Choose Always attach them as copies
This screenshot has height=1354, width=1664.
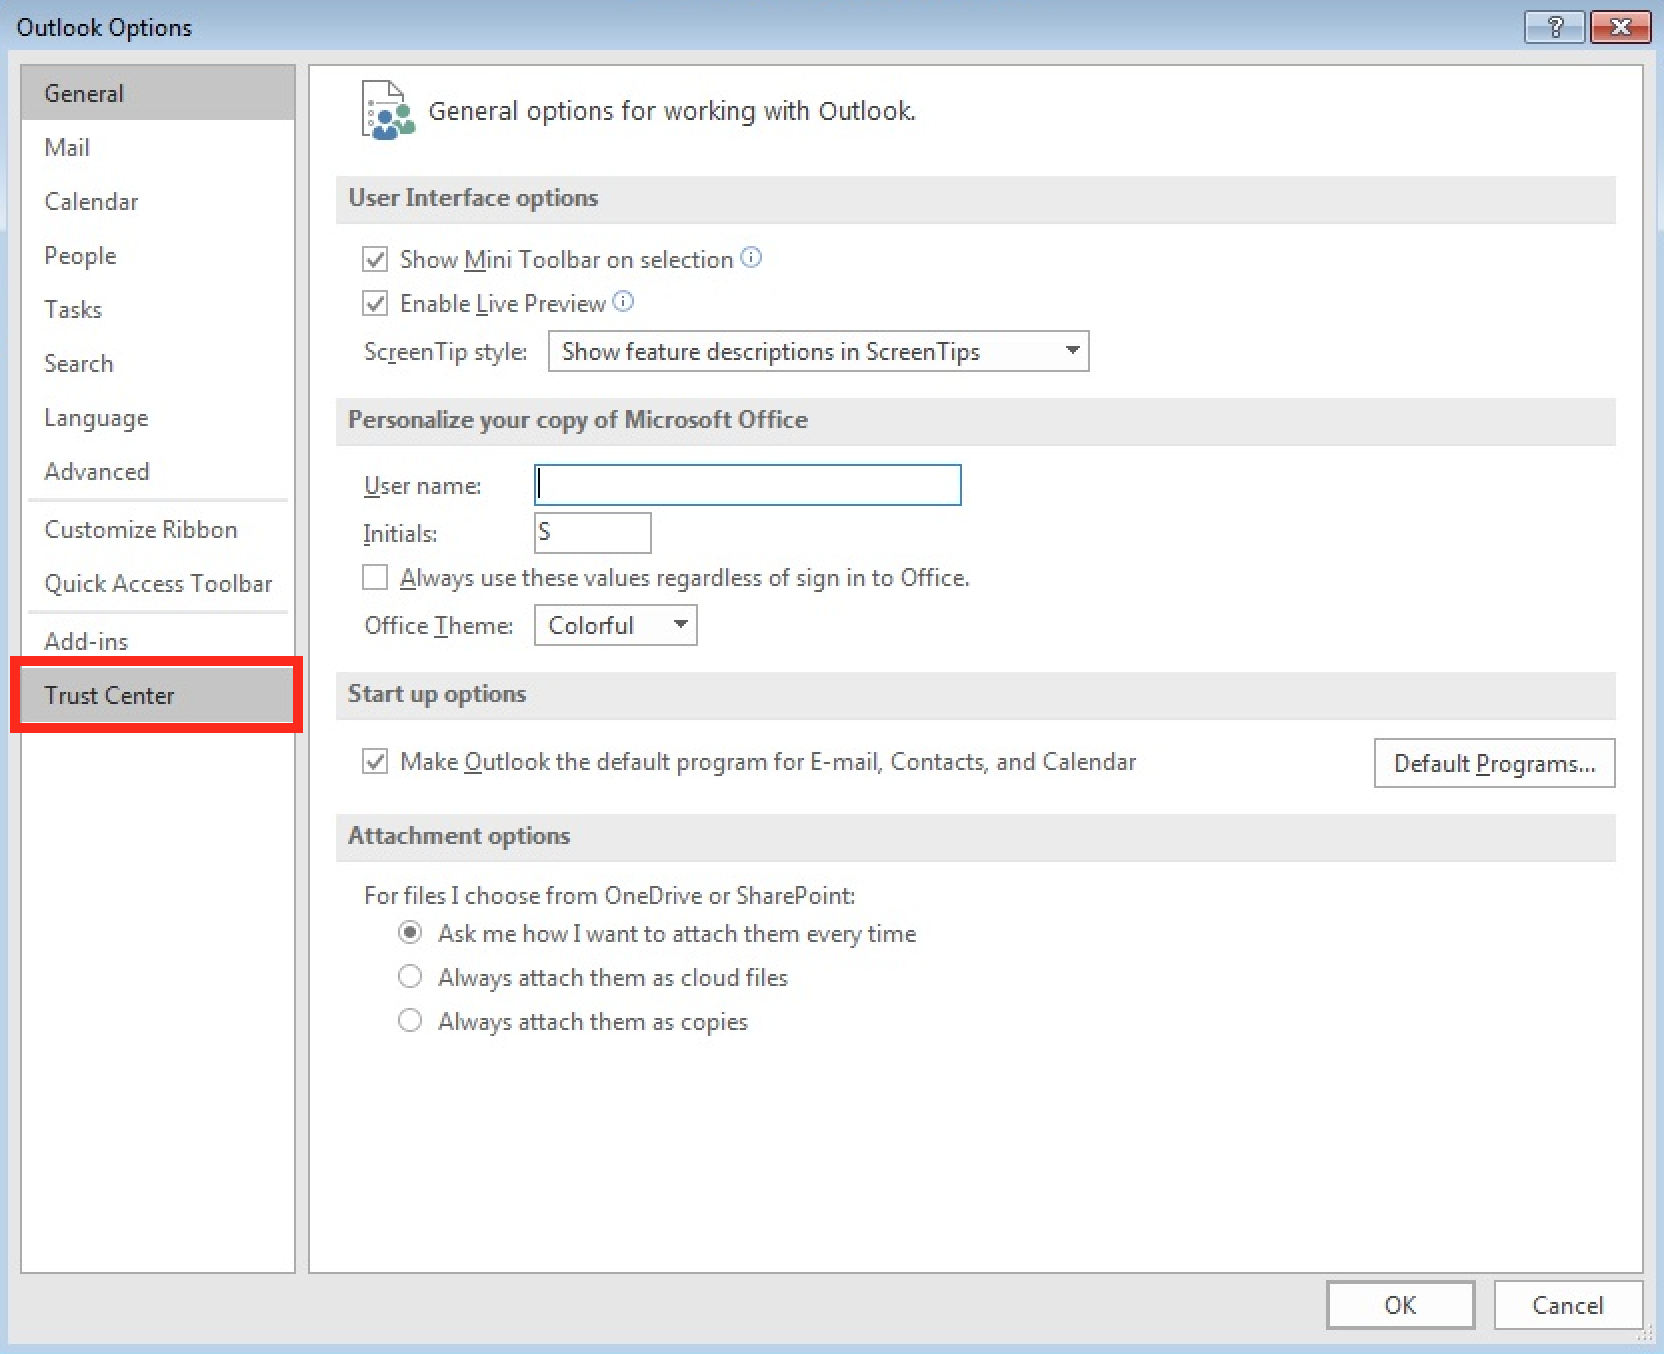(x=410, y=1021)
